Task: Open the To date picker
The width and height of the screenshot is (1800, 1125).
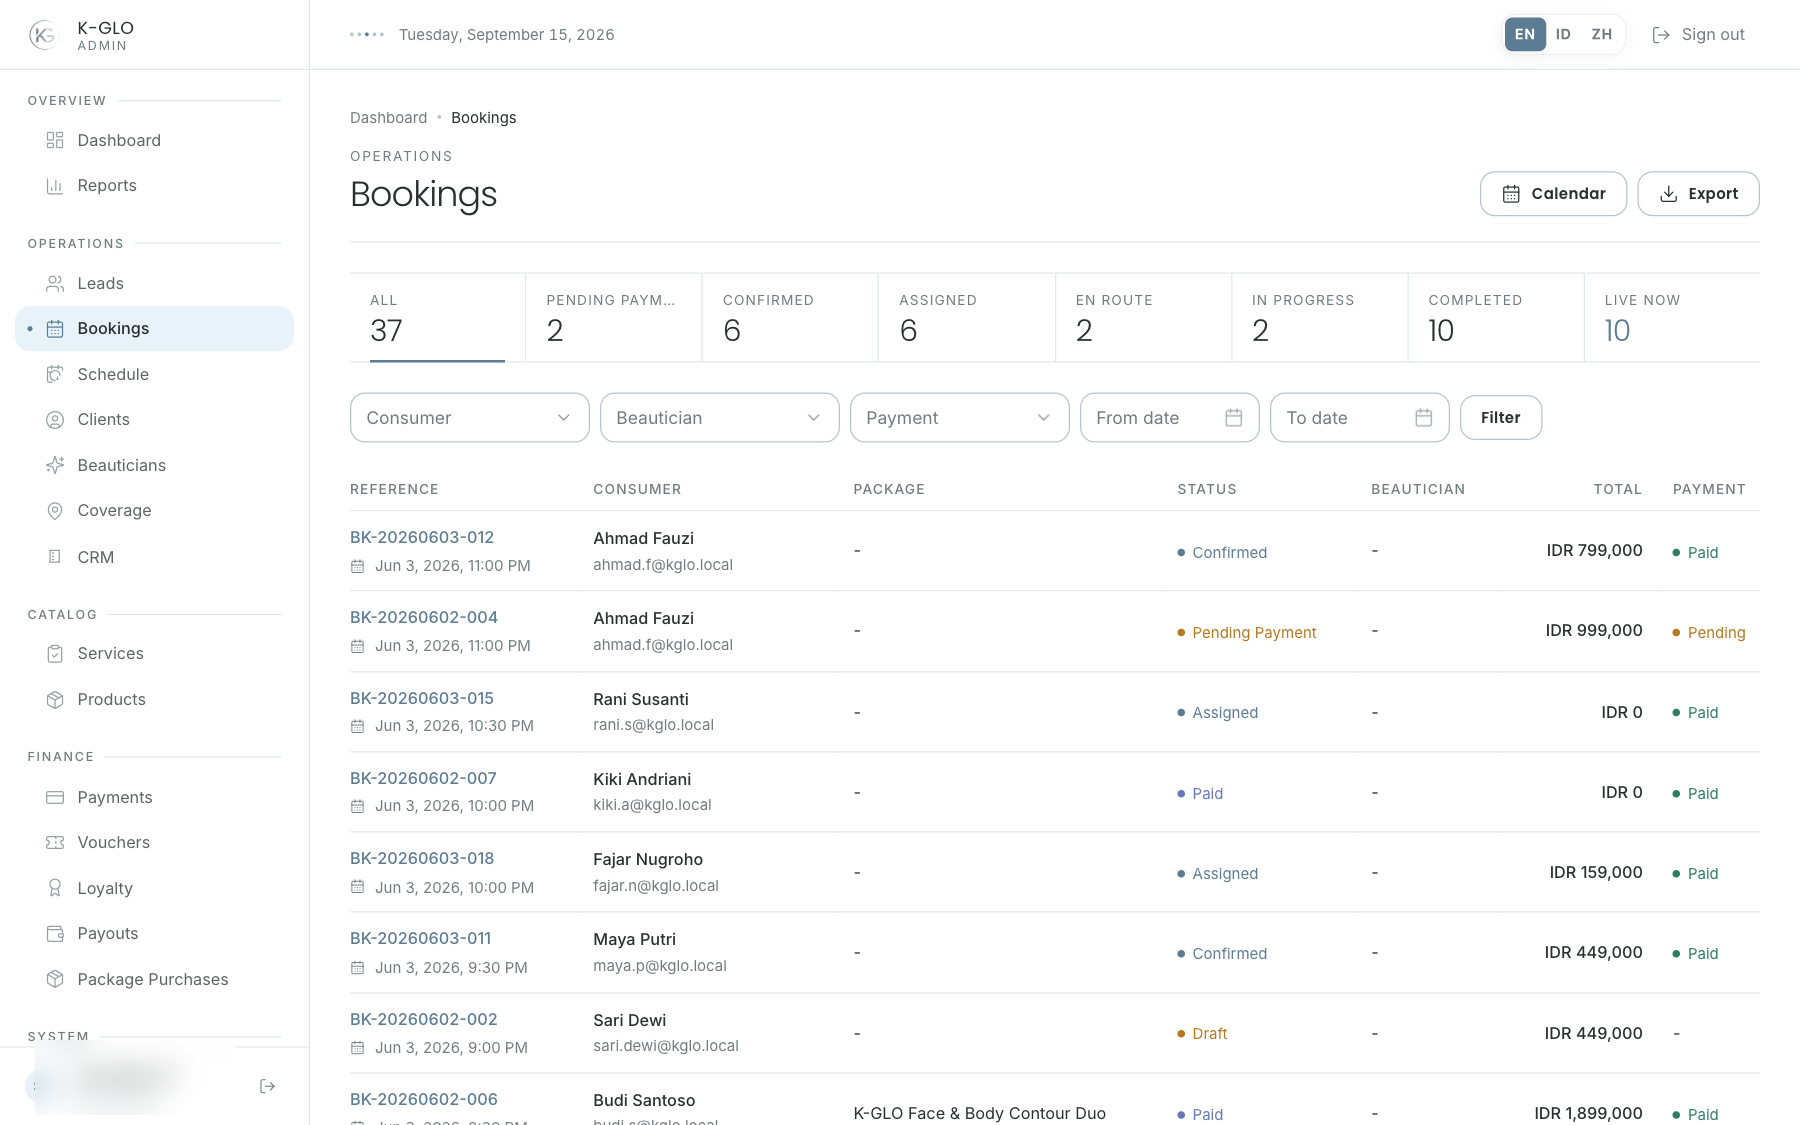Action: point(1360,418)
